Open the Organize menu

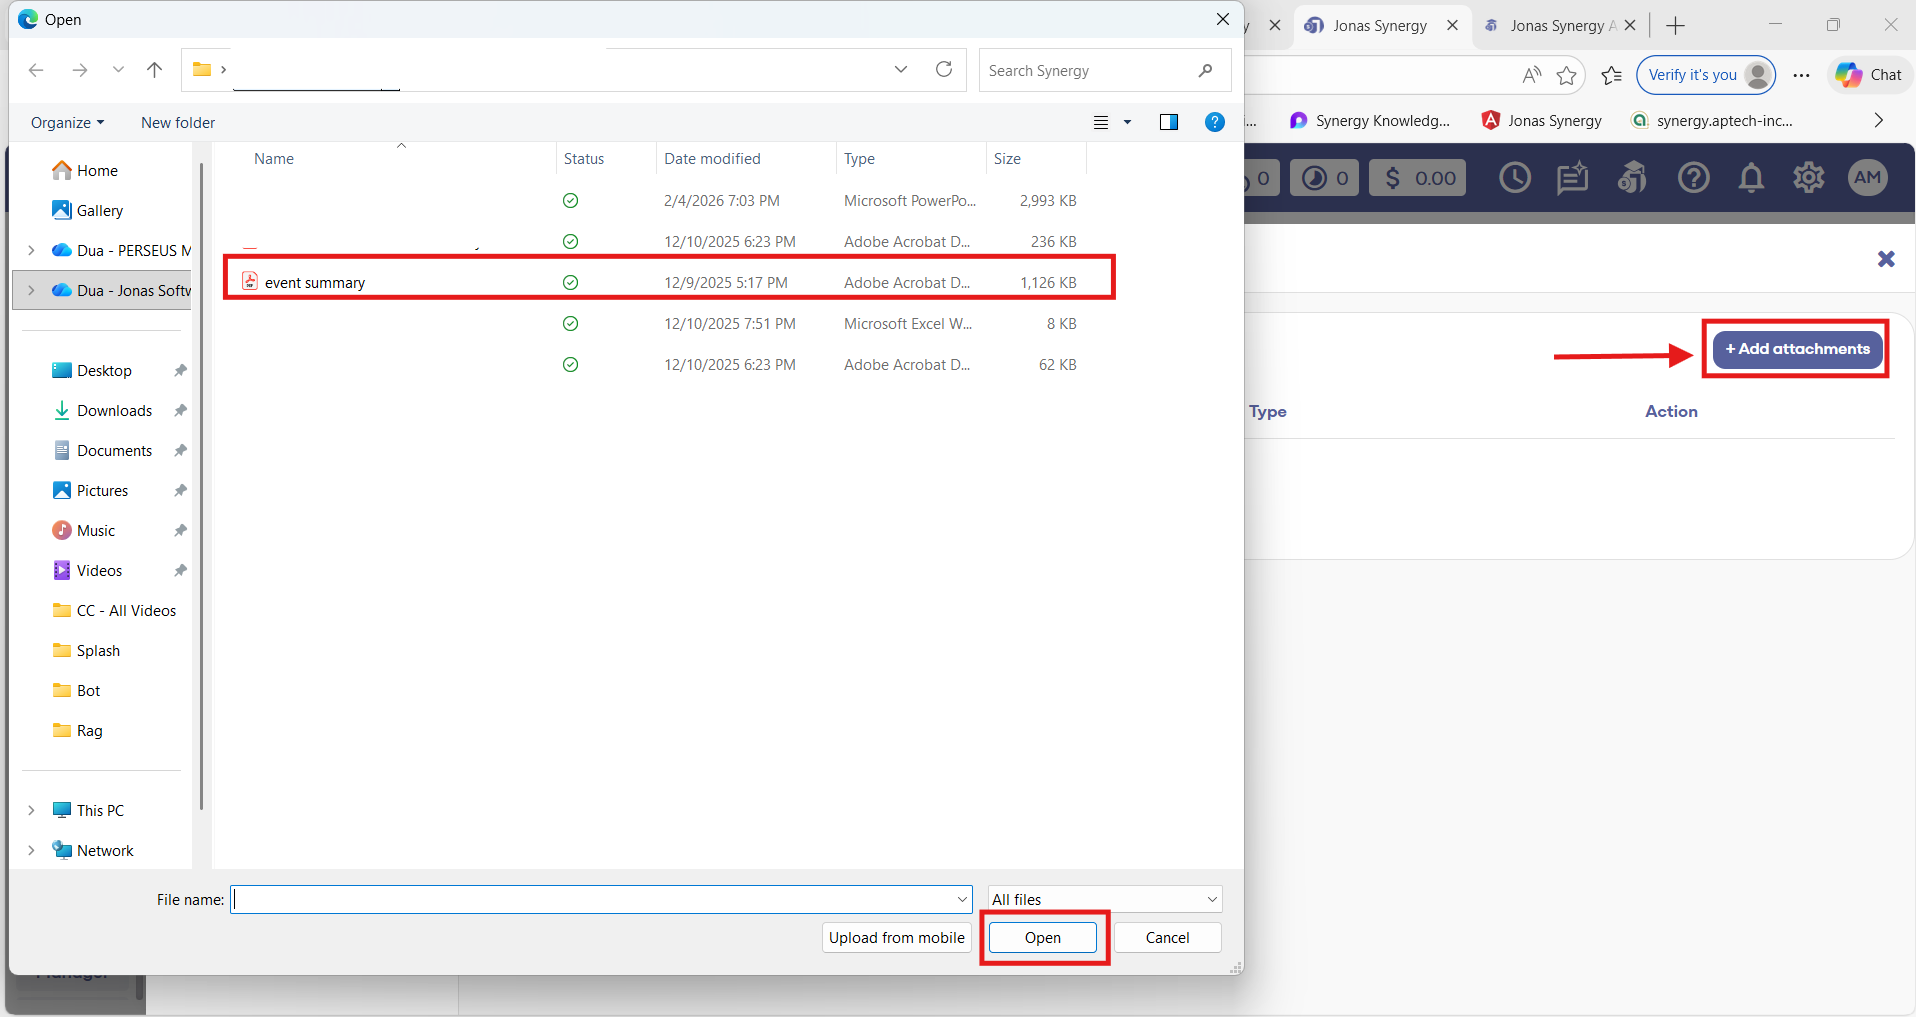67,122
